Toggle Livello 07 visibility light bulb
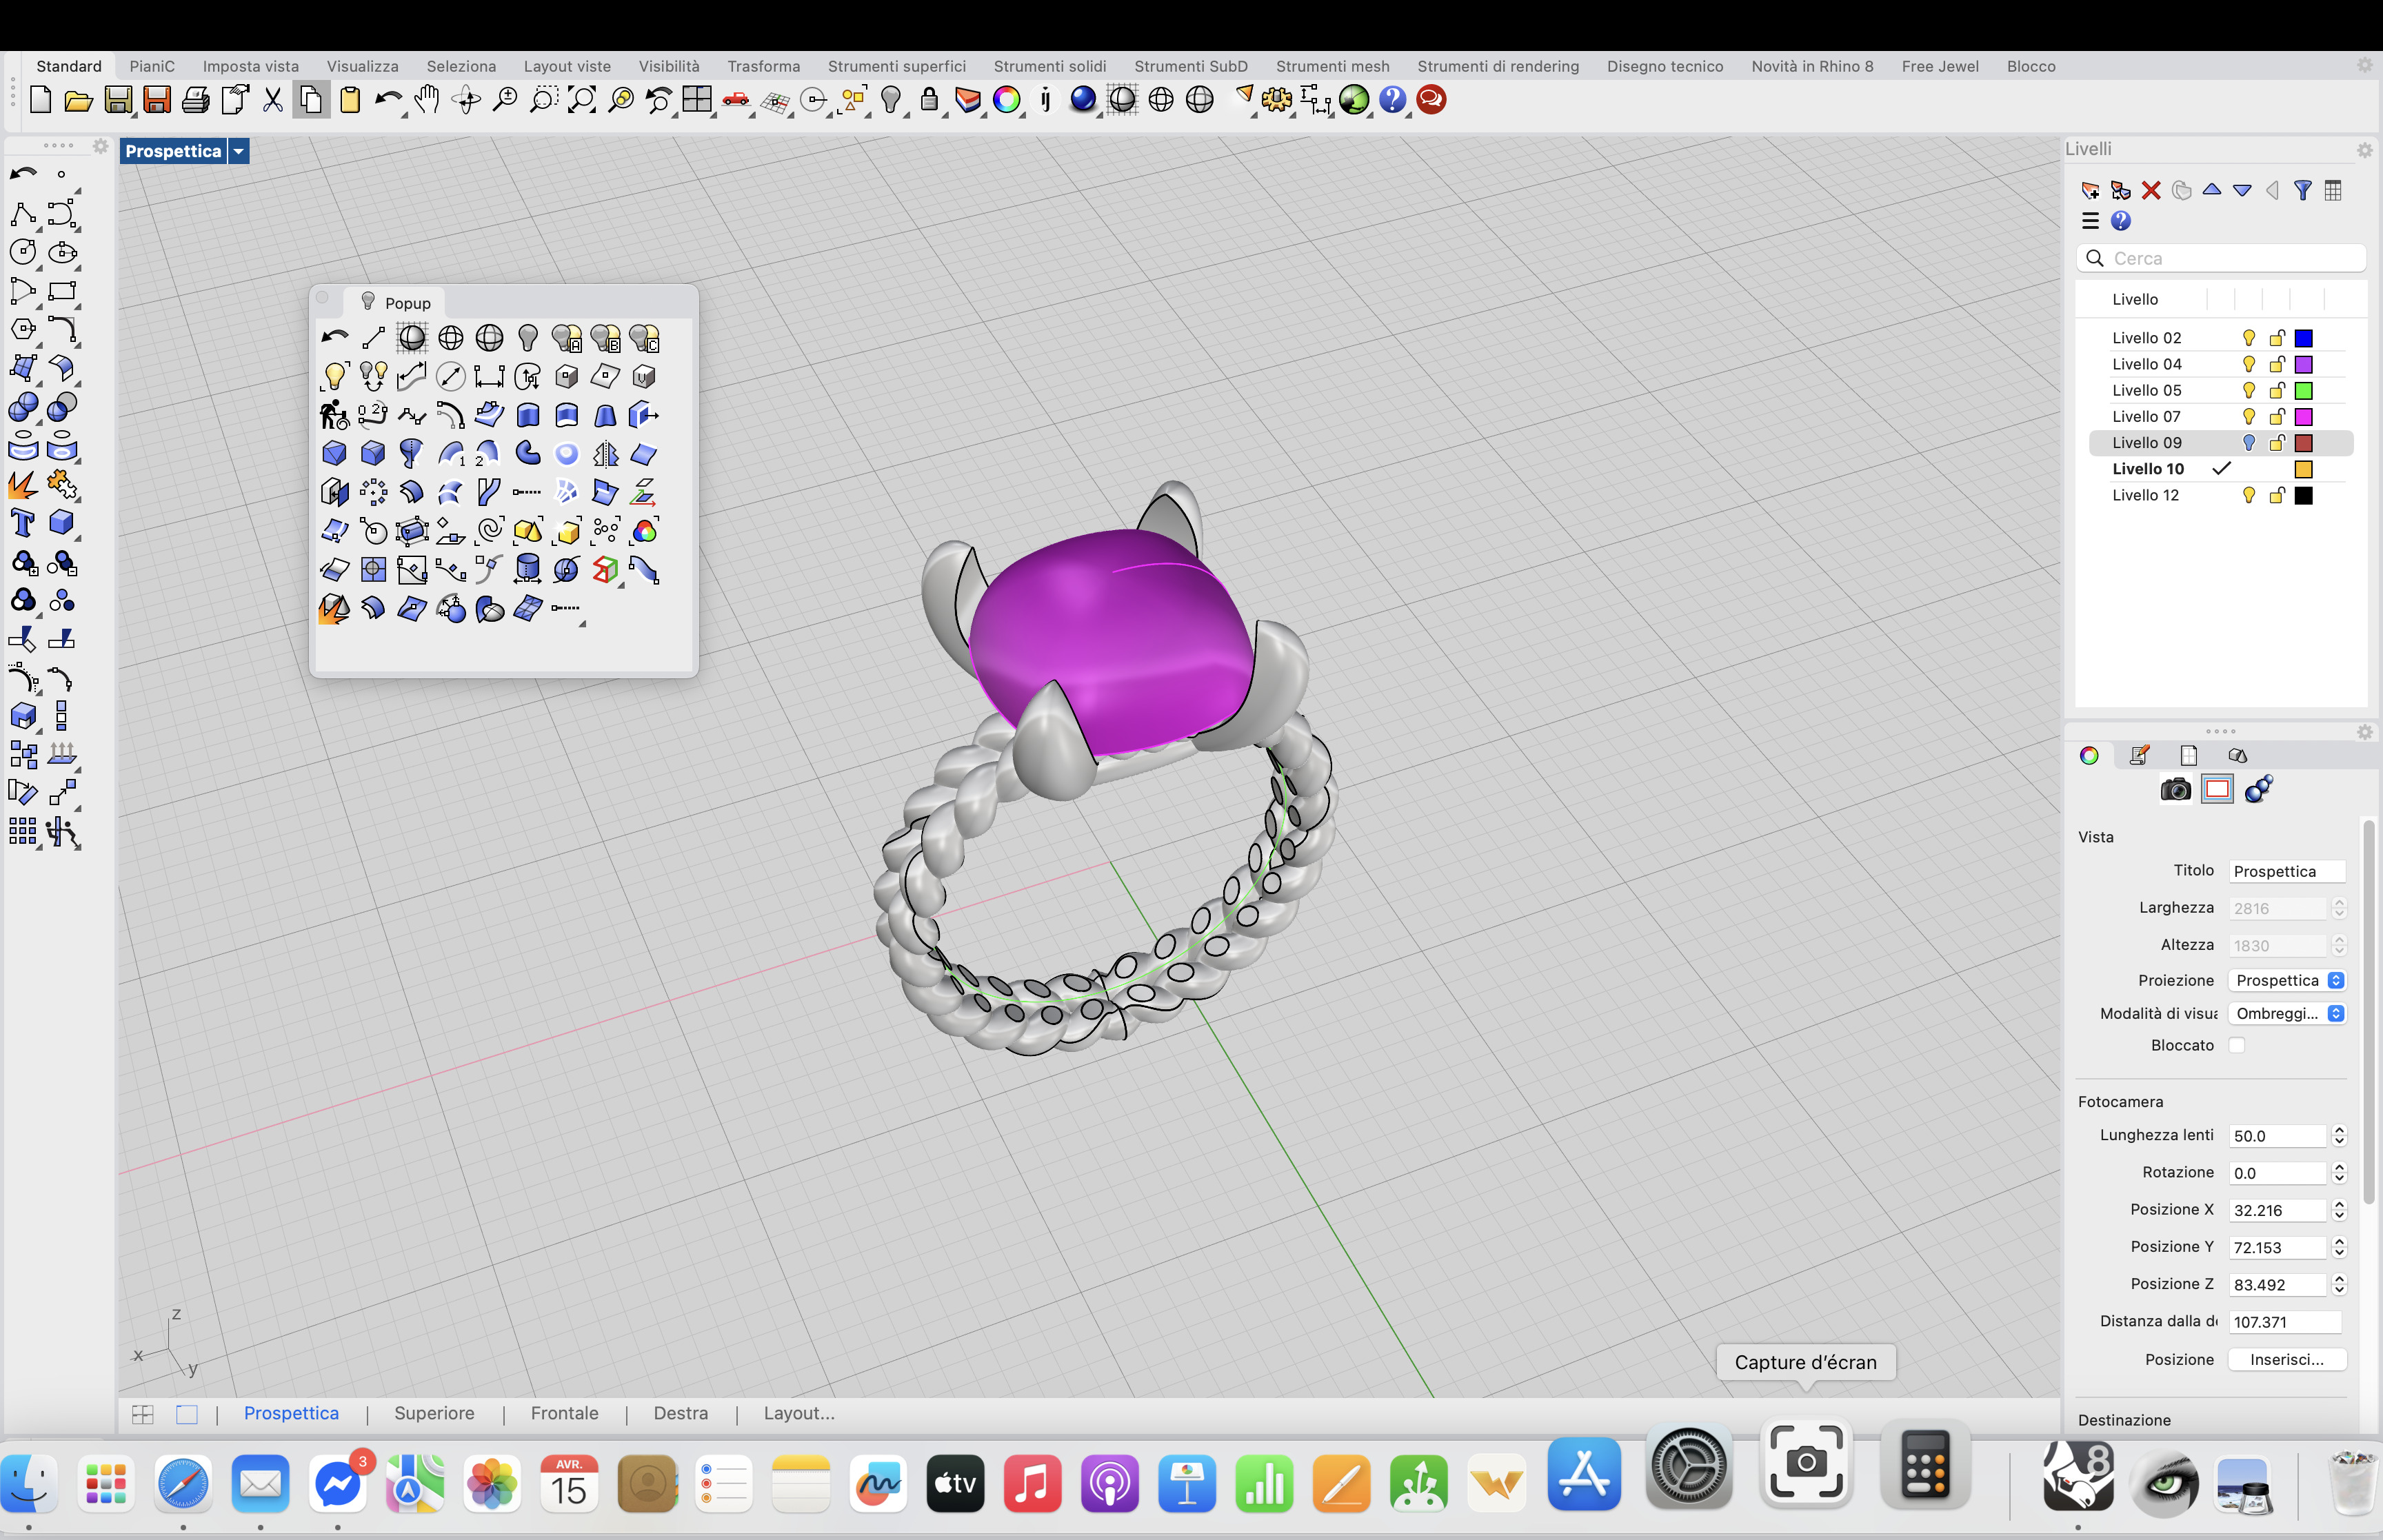2383x1540 pixels. tap(2249, 416)
